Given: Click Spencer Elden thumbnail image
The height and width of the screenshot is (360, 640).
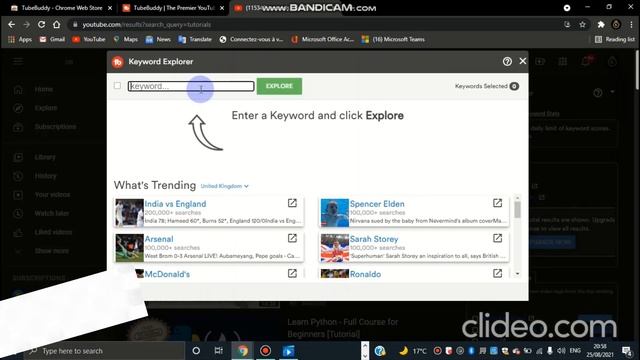Looking at the screenshot, I should (x=335, y=213).
